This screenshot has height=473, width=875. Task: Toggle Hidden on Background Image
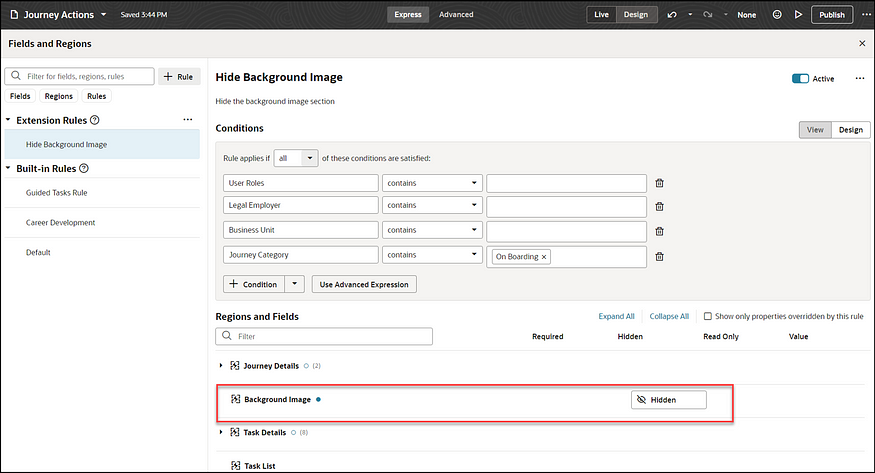pyautogui.click(x=668, y=400)
